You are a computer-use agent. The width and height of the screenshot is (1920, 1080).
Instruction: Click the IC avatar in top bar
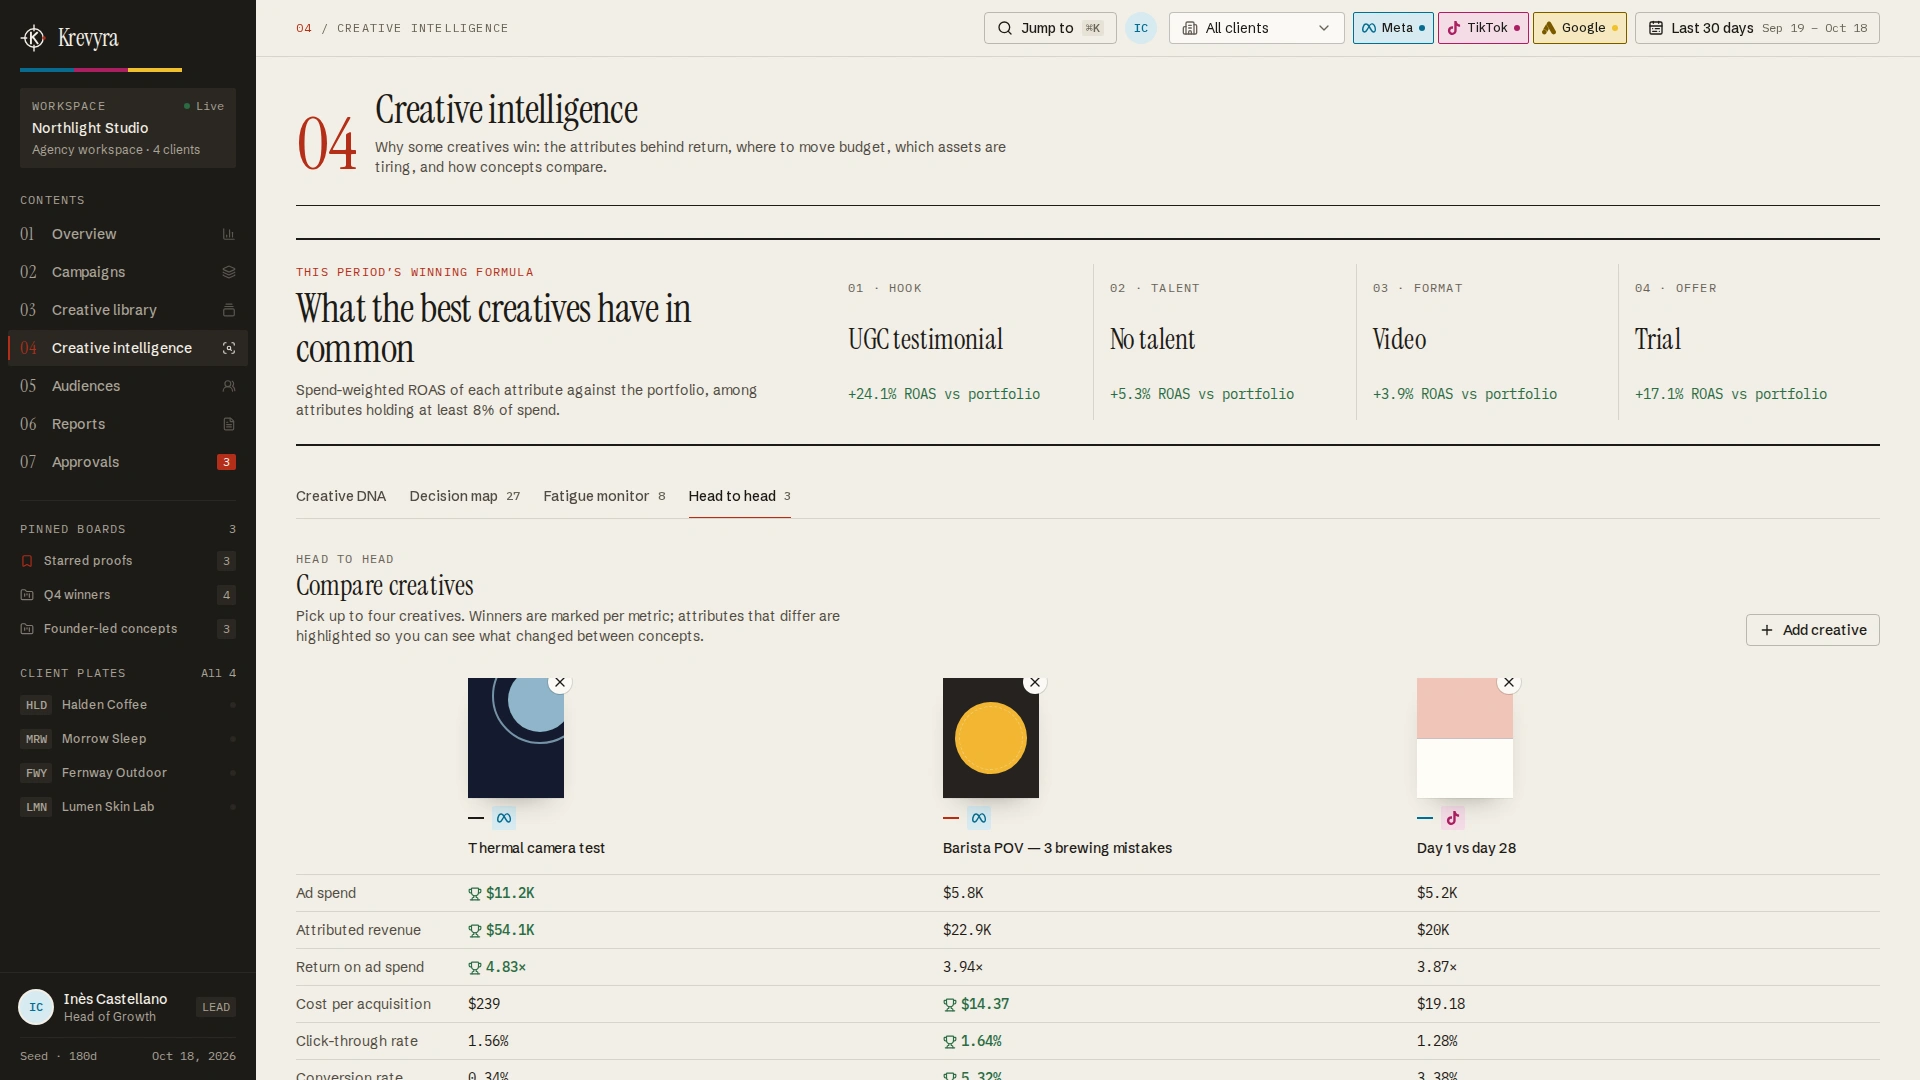(1141, 28)
